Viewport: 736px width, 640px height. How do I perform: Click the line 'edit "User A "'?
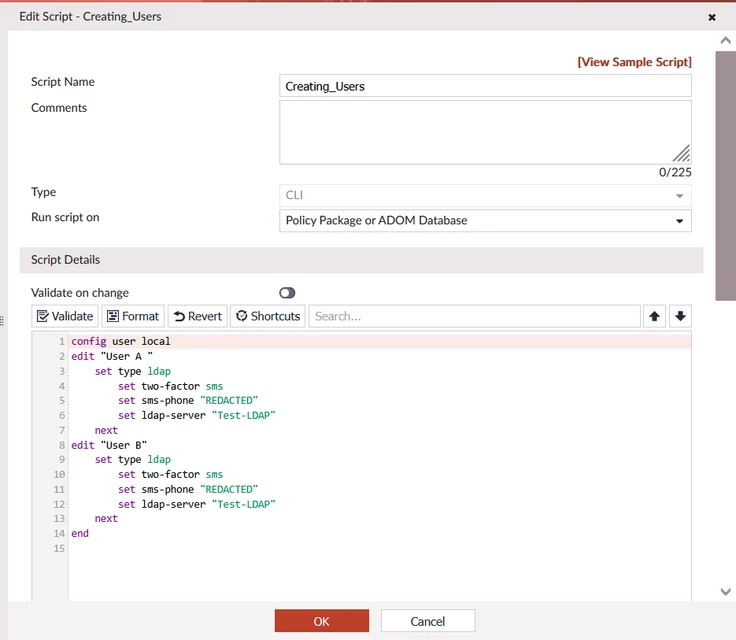[x=112, y=356]
